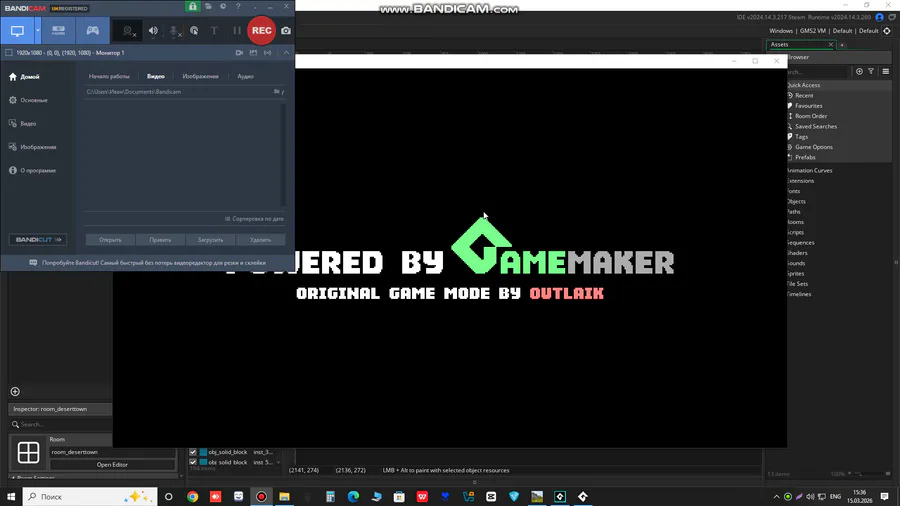
Task: Click the Удалить button
Action: [261, 240]
